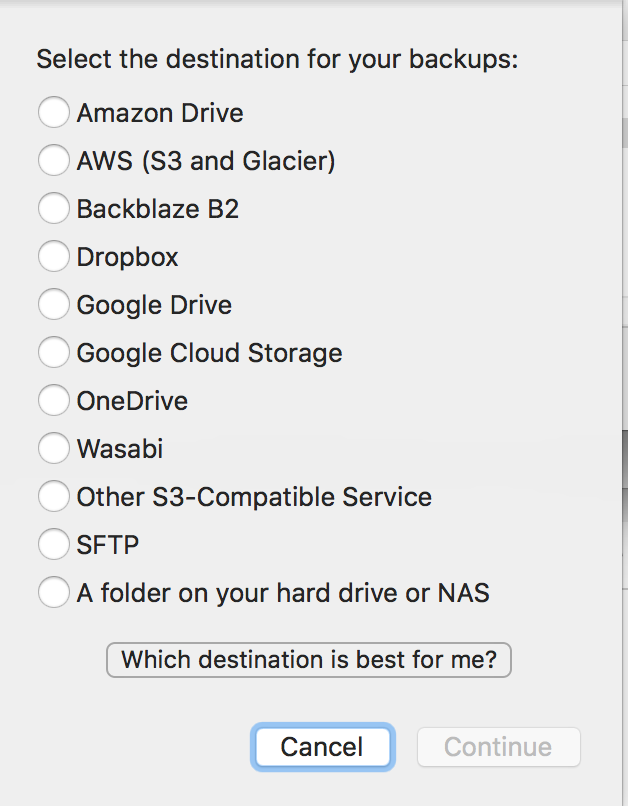Click the 'Amazon Drive' label text

[x=160, y=112]
